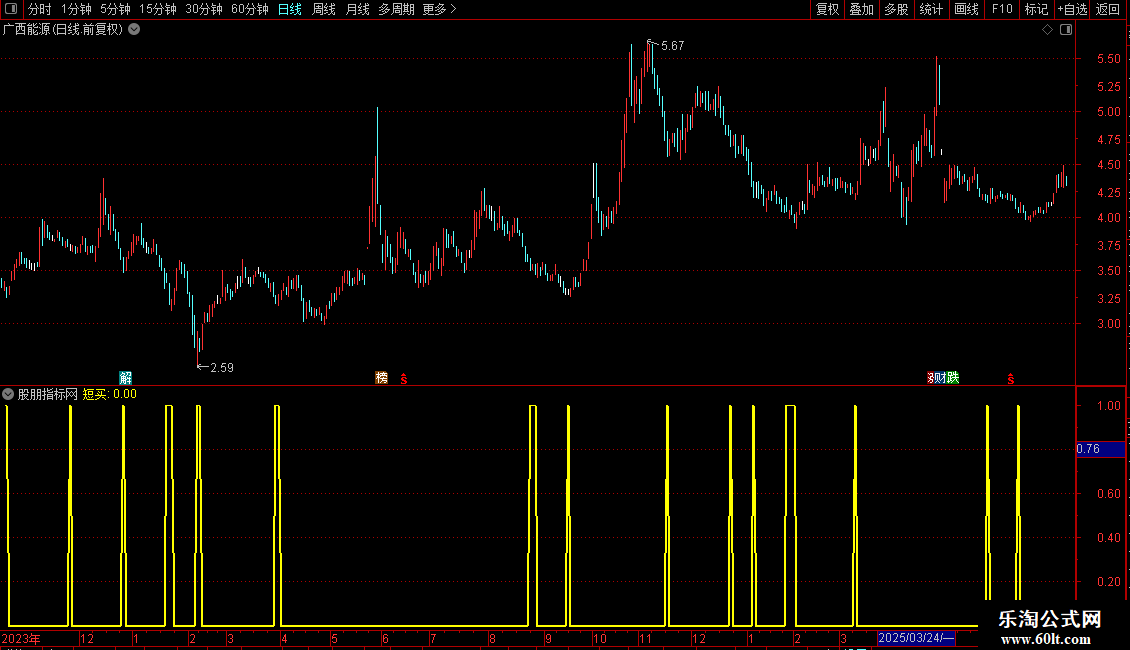
Task: Click the 叠加 overlay button
Action: 862,9
